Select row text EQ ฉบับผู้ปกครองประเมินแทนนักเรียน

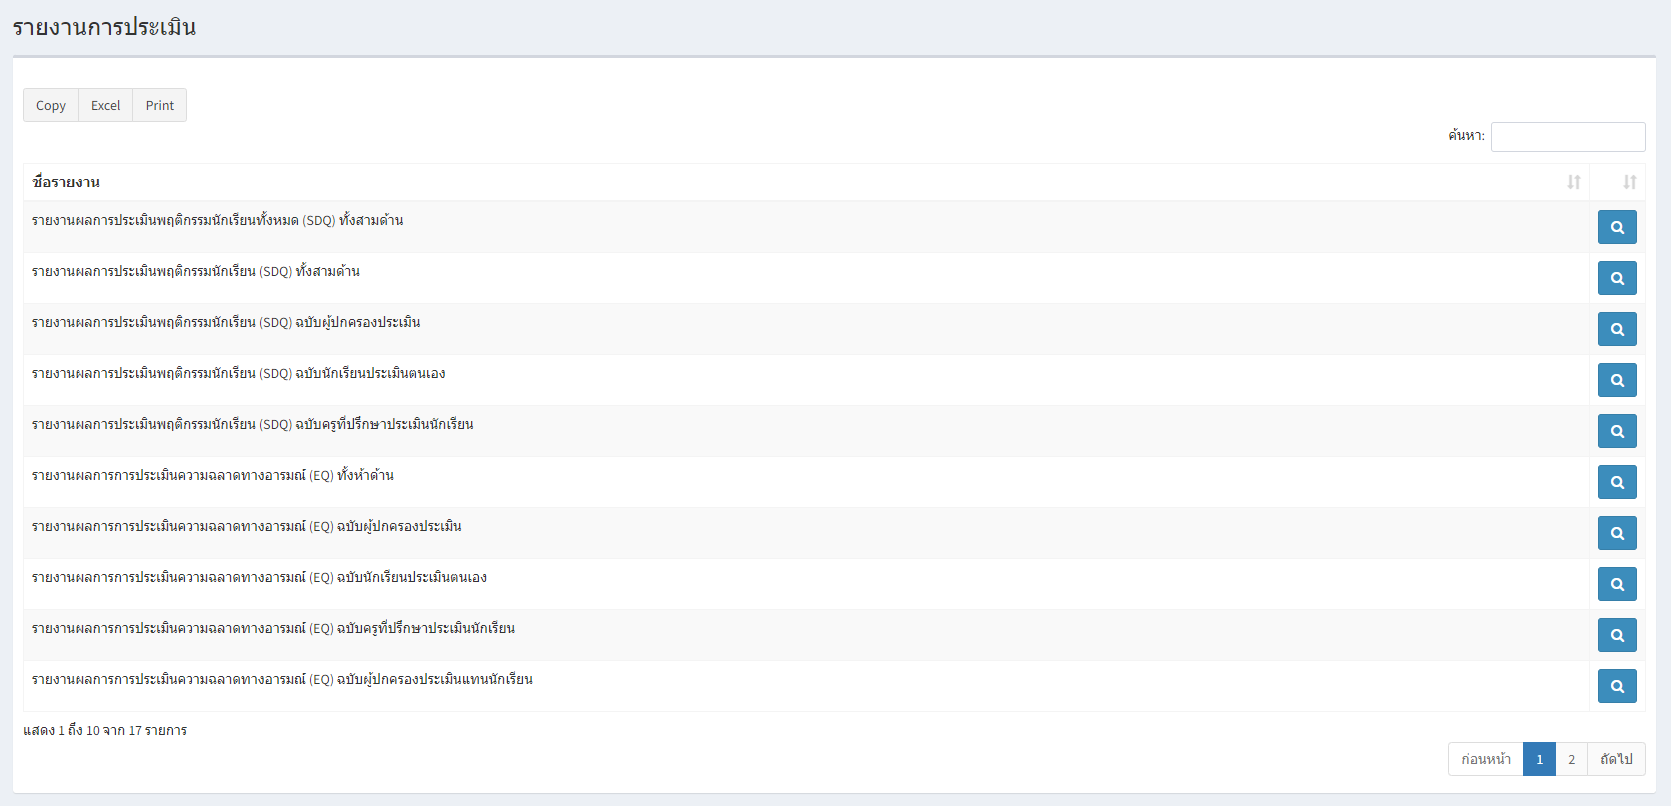pos(282,679)
